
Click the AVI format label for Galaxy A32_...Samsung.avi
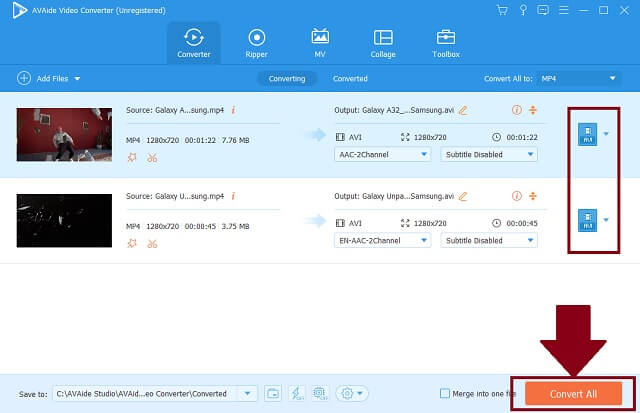click(x=355, y=137)
